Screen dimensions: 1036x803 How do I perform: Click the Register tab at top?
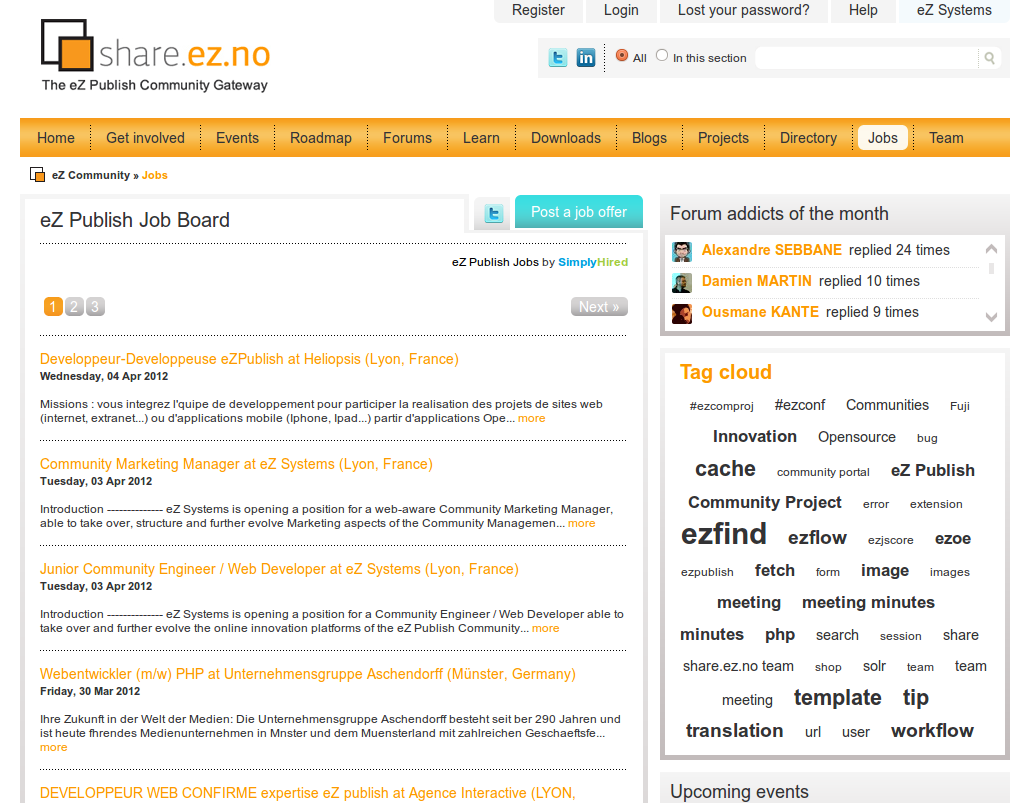click(538, 11)
